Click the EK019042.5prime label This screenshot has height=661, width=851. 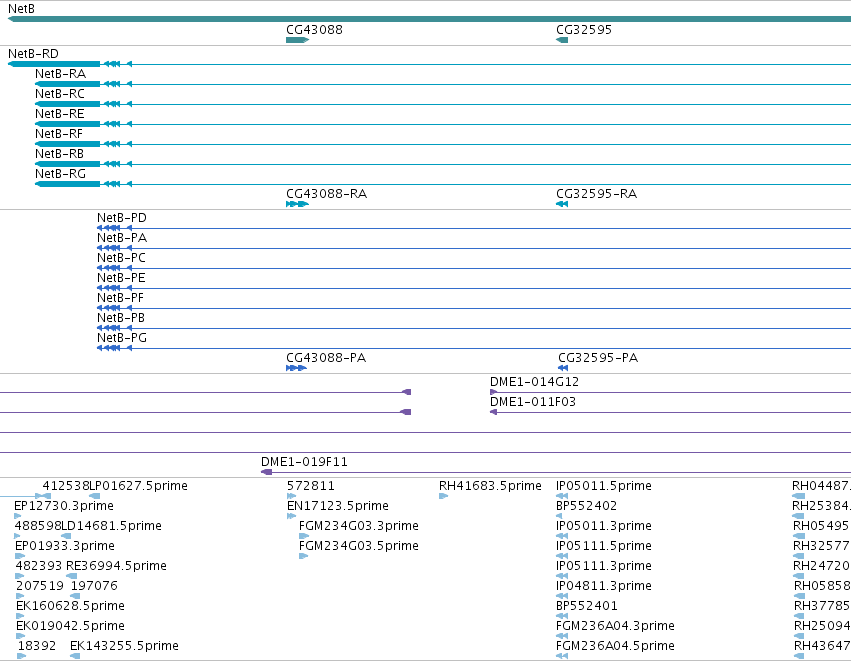[x=70, y=626]
